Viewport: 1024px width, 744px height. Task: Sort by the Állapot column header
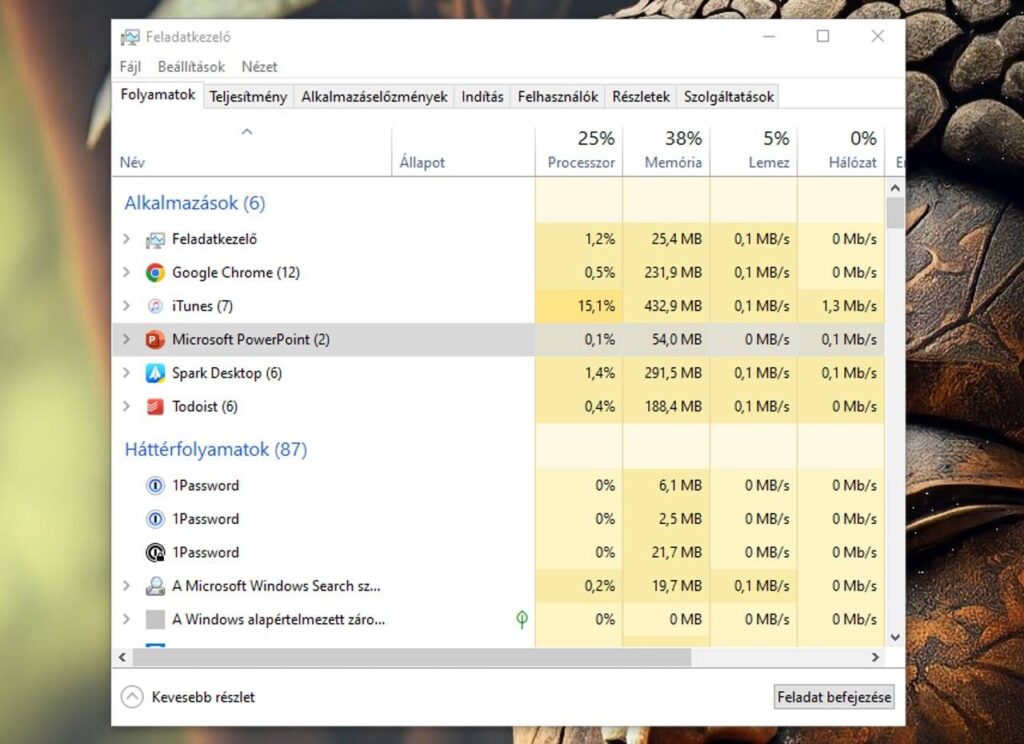(463, 151)
